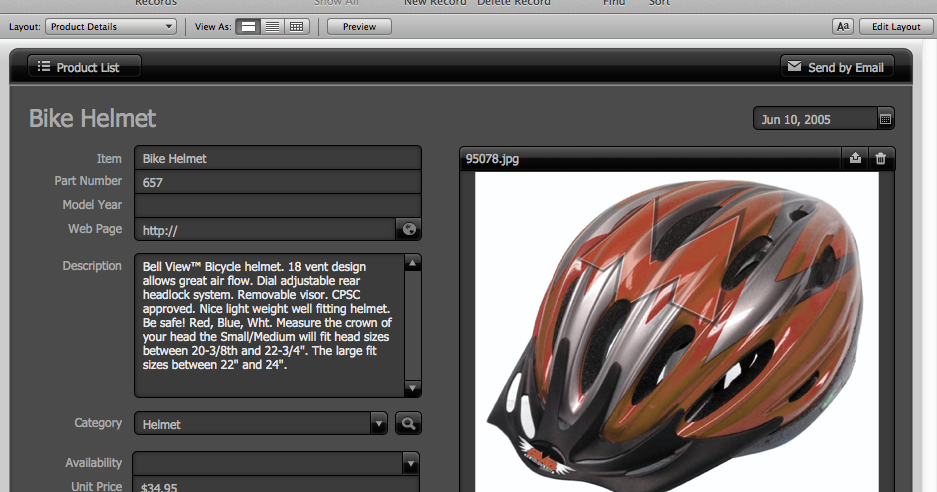Click Send by Email button
The image size is (937, 492).
coord(837,67)
